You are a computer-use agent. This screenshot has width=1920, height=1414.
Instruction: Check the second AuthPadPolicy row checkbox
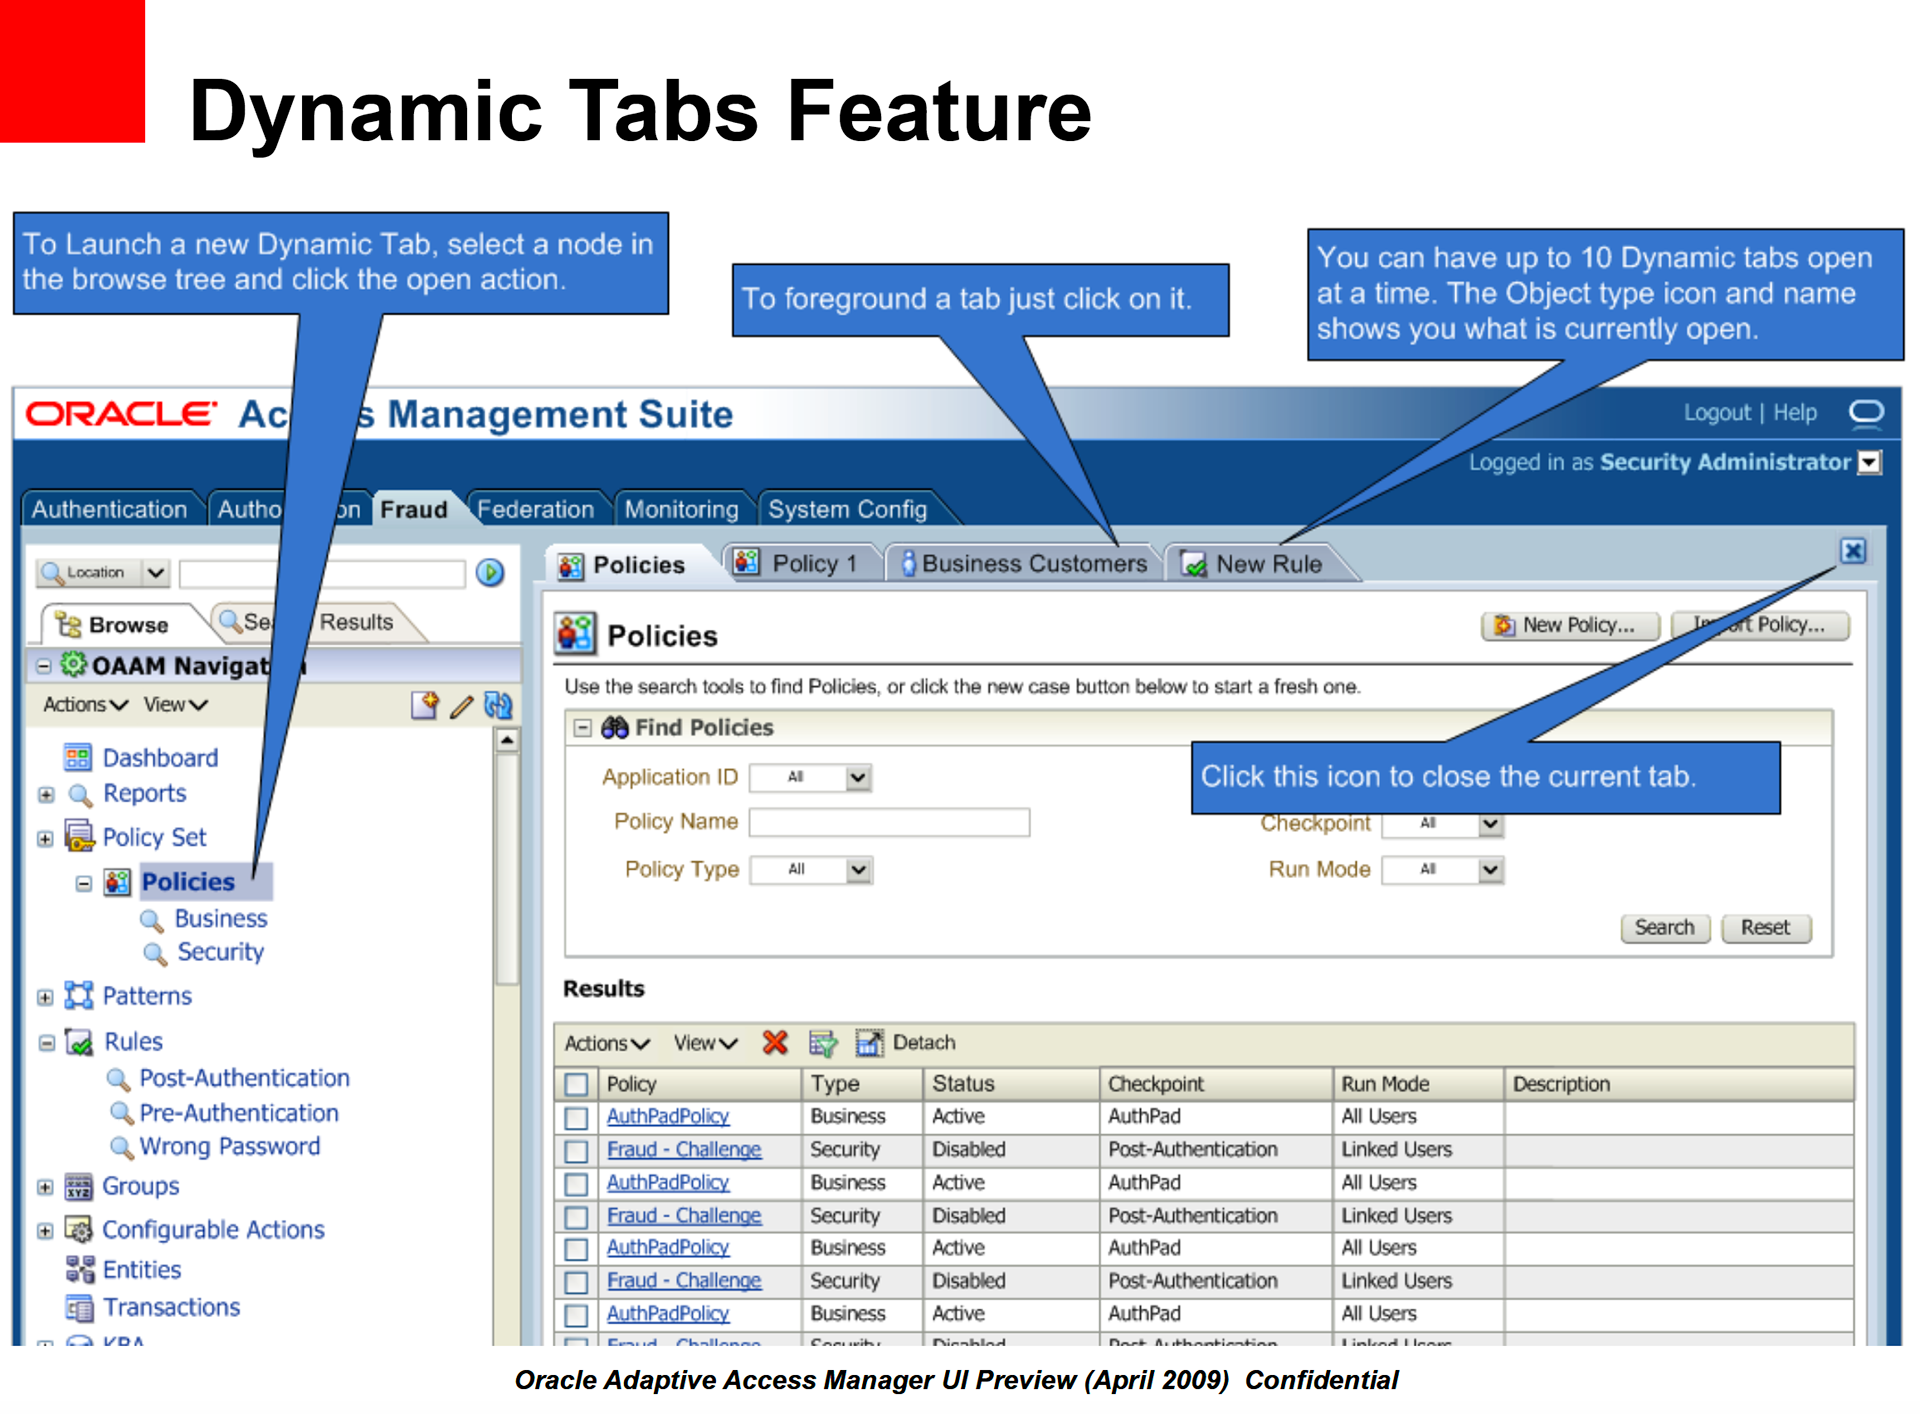point(576,1184)
